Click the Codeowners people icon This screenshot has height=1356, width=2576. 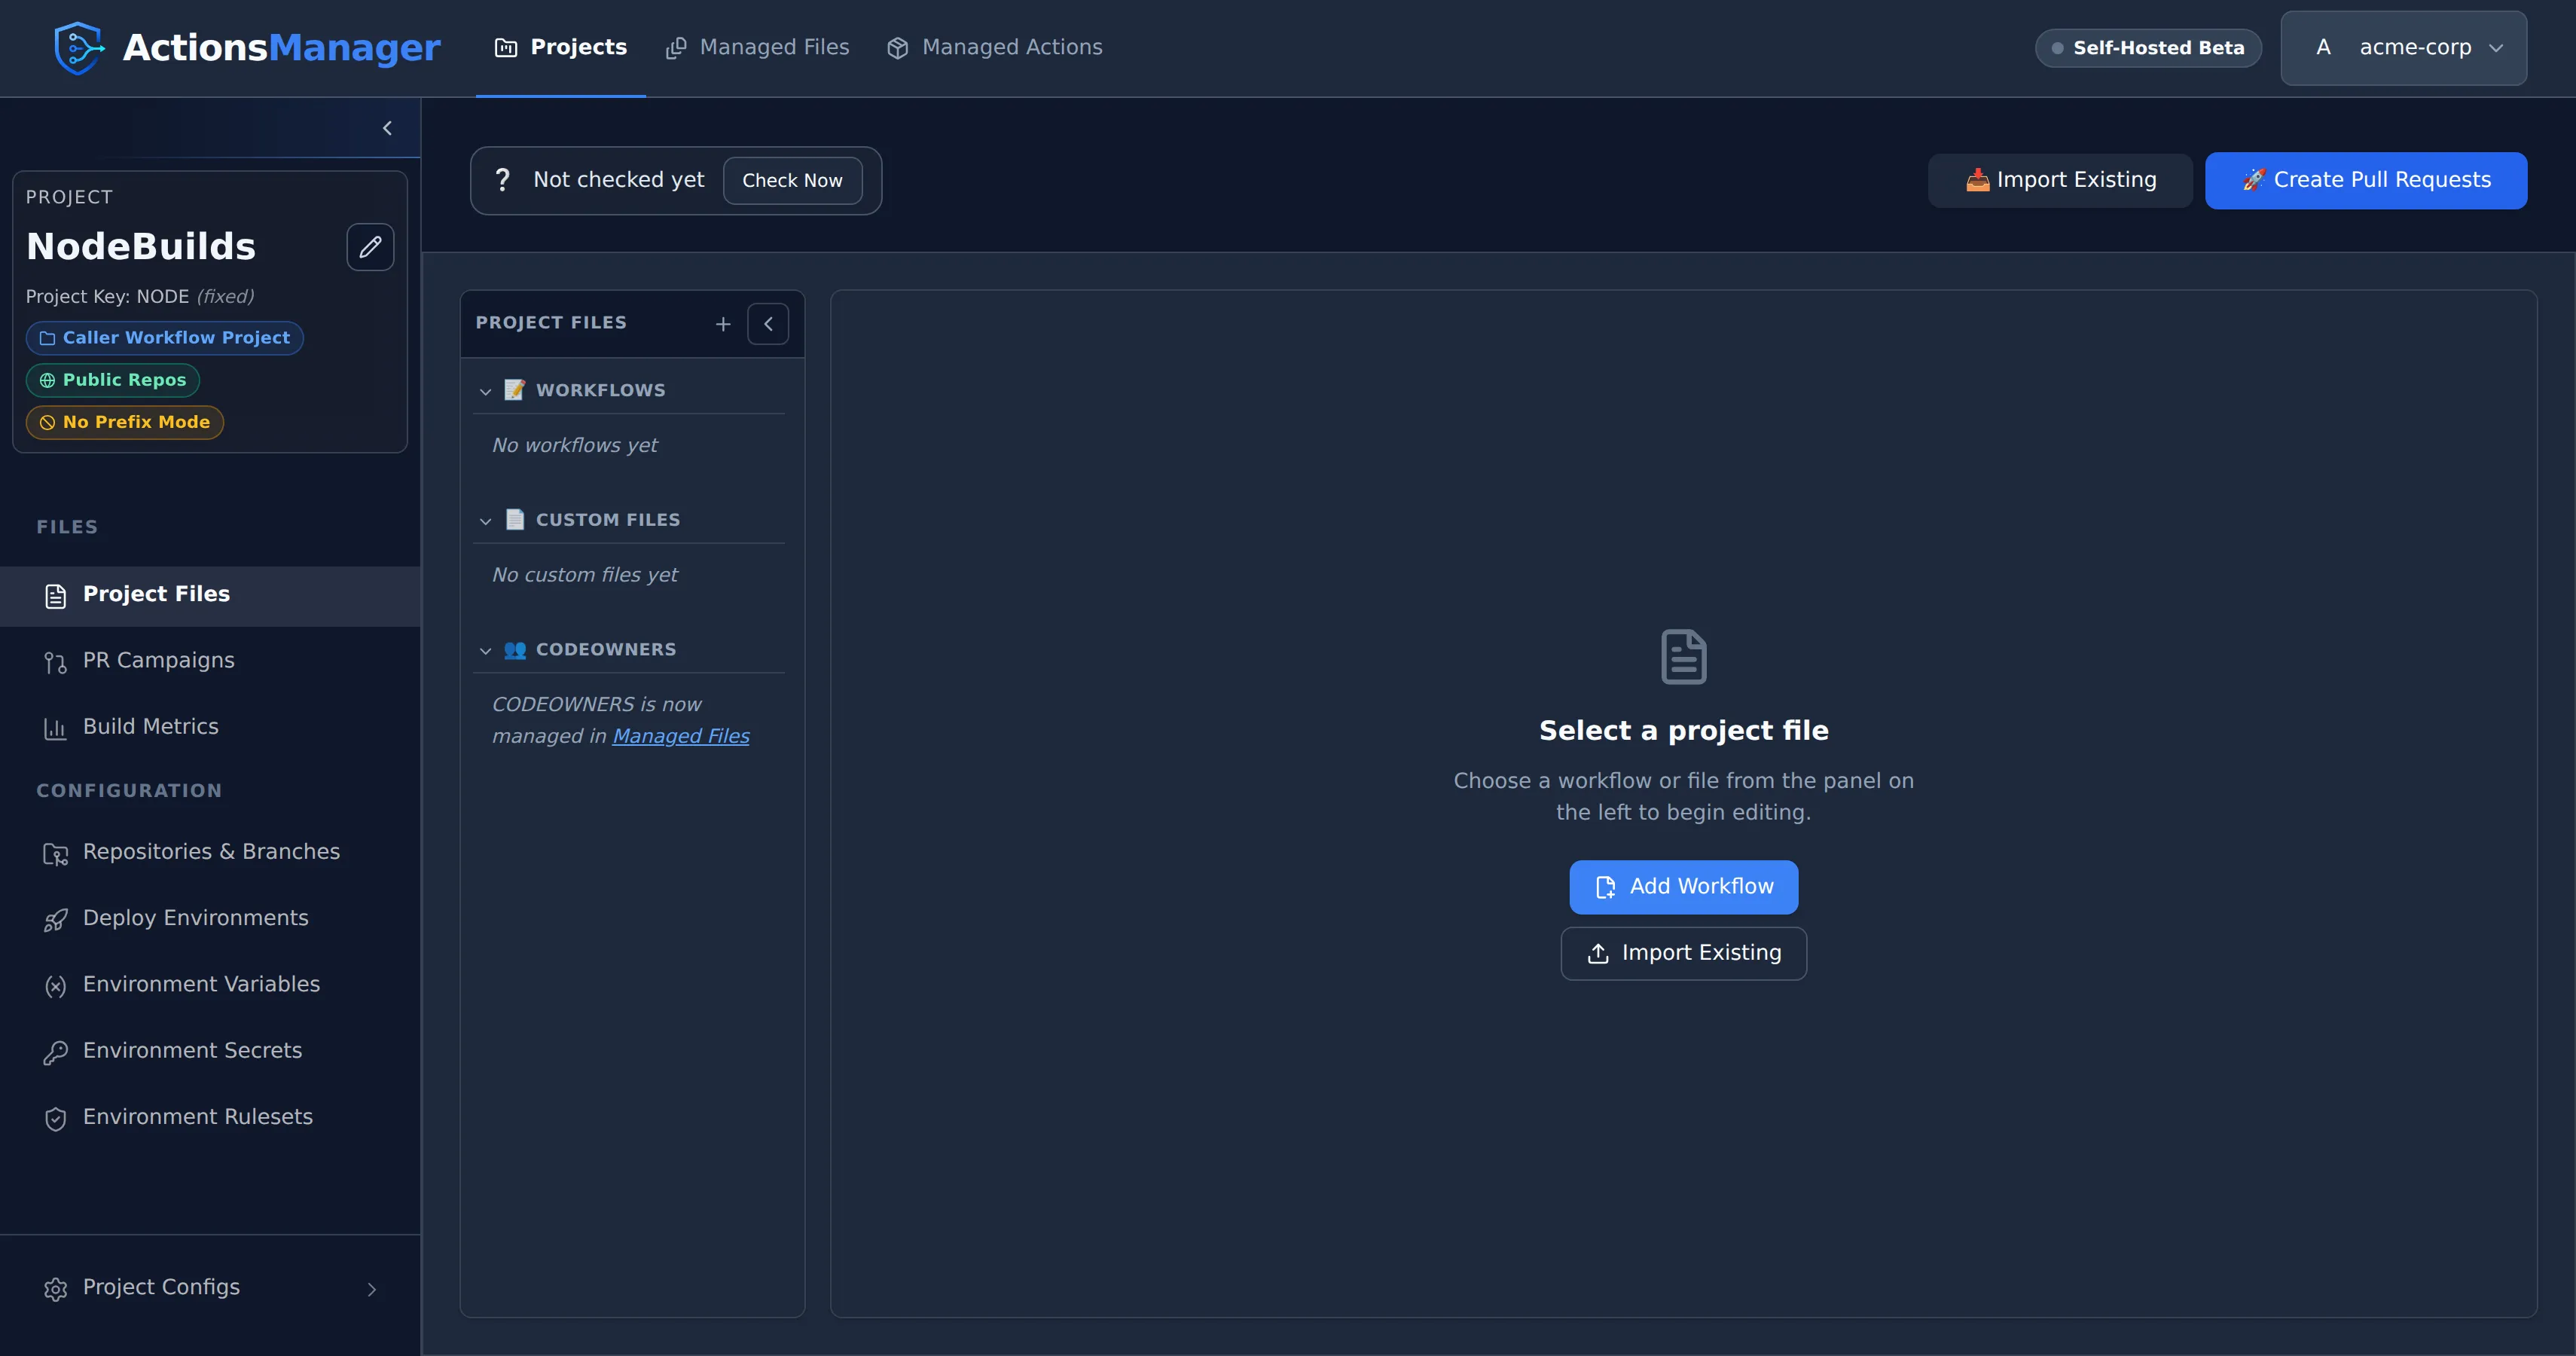(x=515, y=650)
